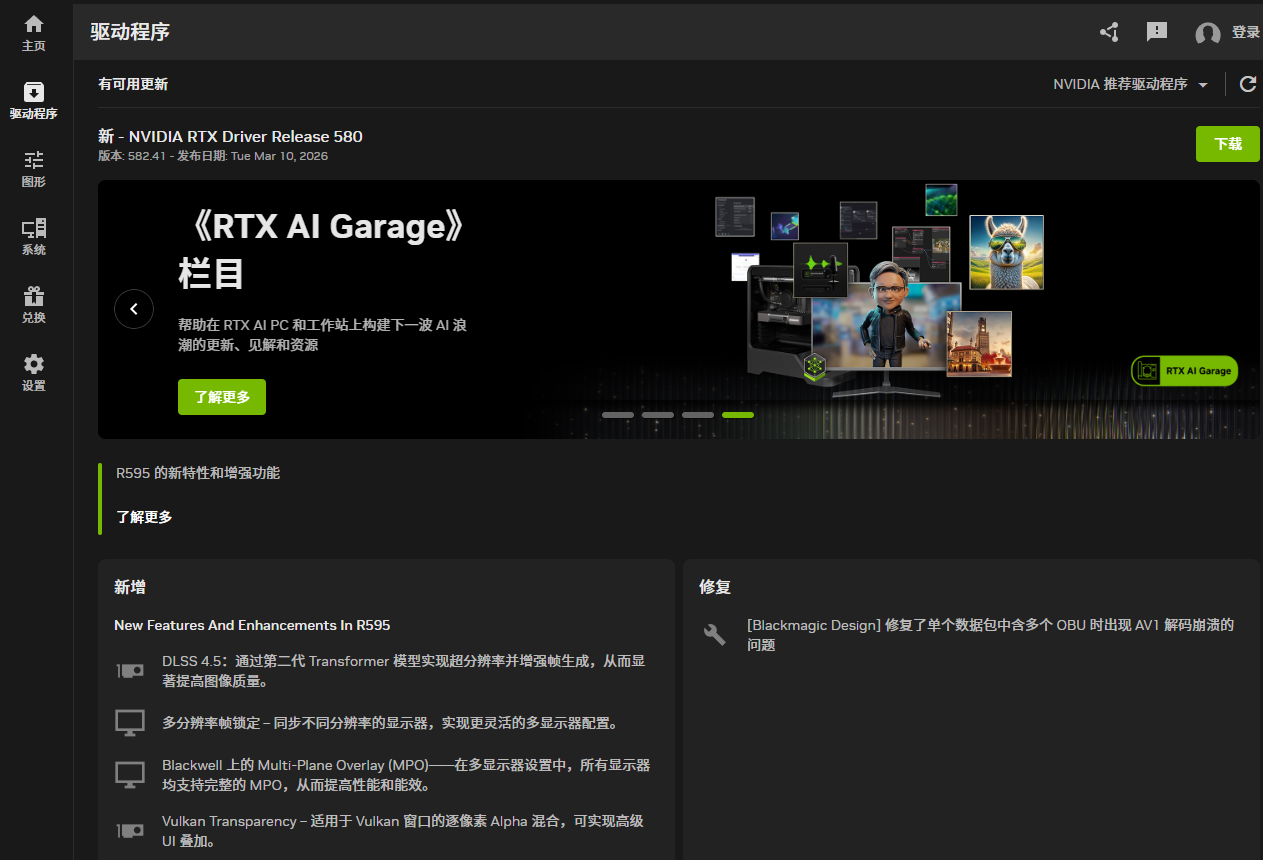Click monitor icon beside 多分辨率帧锁定

pos(130,723)
